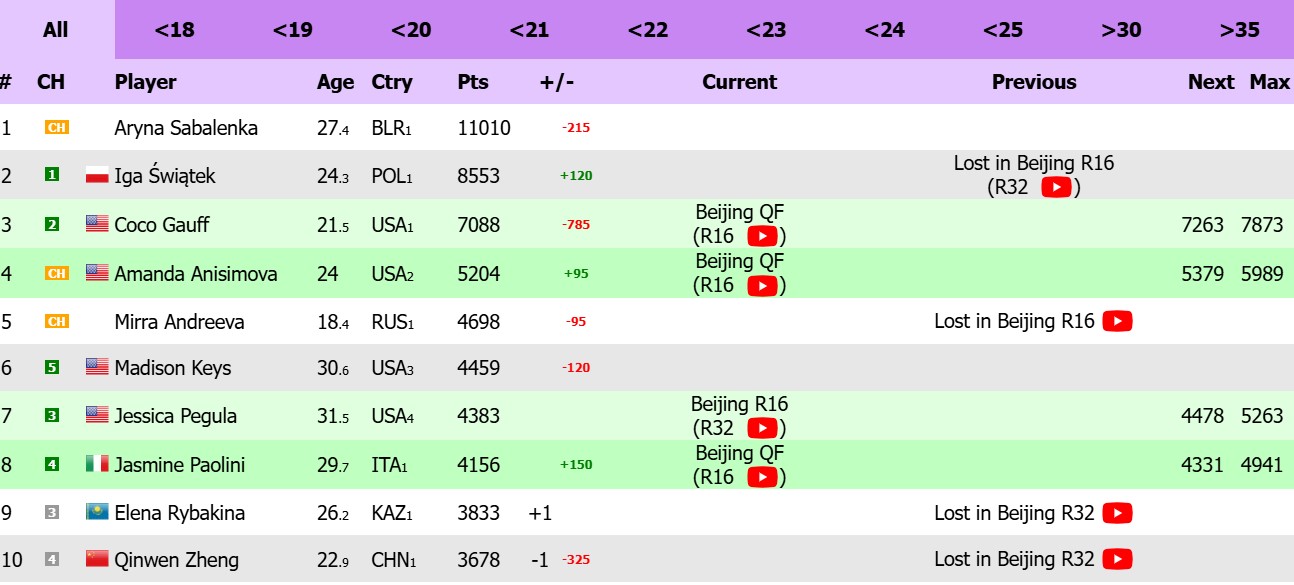Play YouTube video in Iga Świątek's row
The width and height of the screenshot is (1294, 585).
[x=1056, y=187]
